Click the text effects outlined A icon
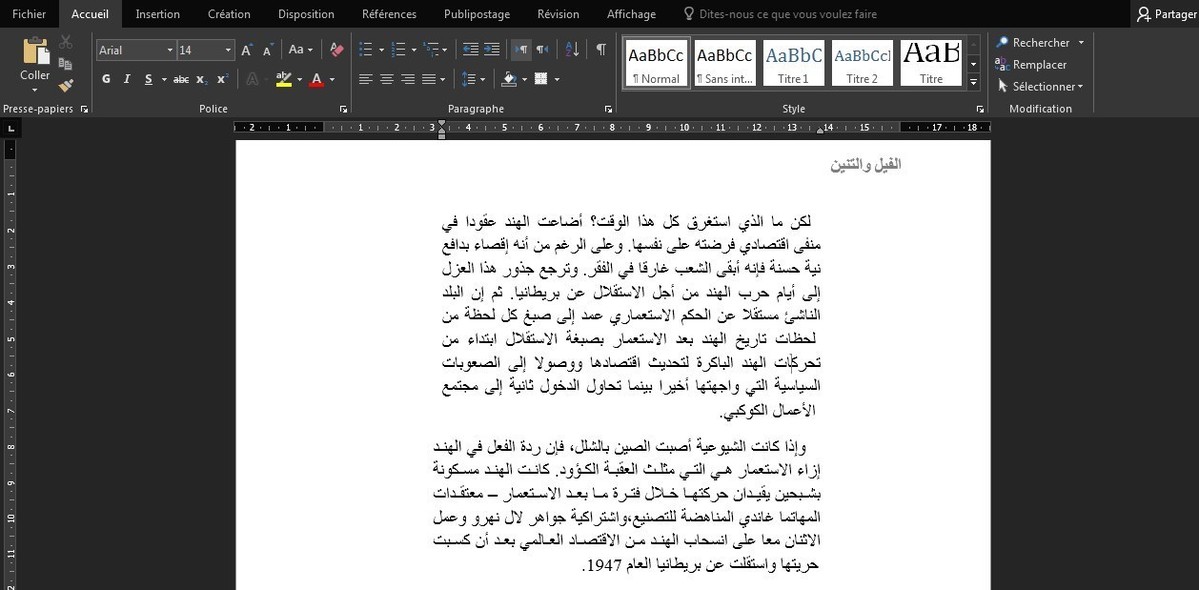This screenshot has width=1199, height=590. click(x=252, y=79)
